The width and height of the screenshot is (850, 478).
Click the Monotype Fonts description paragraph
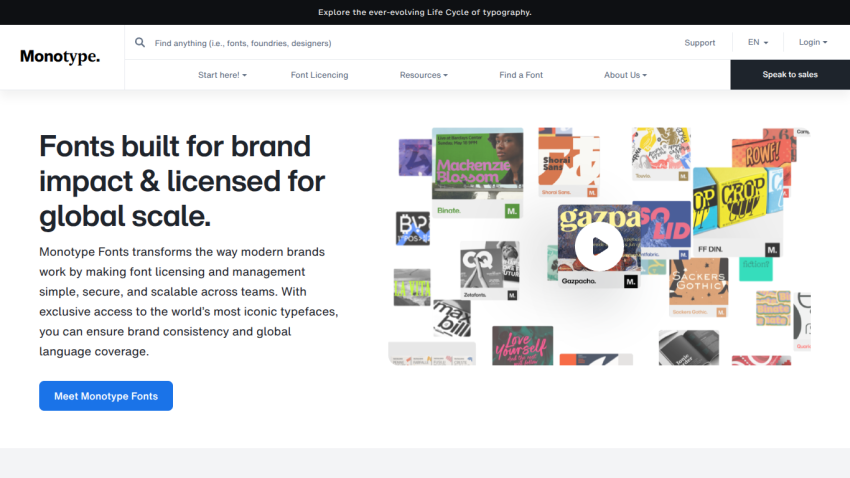pos(189,301)
